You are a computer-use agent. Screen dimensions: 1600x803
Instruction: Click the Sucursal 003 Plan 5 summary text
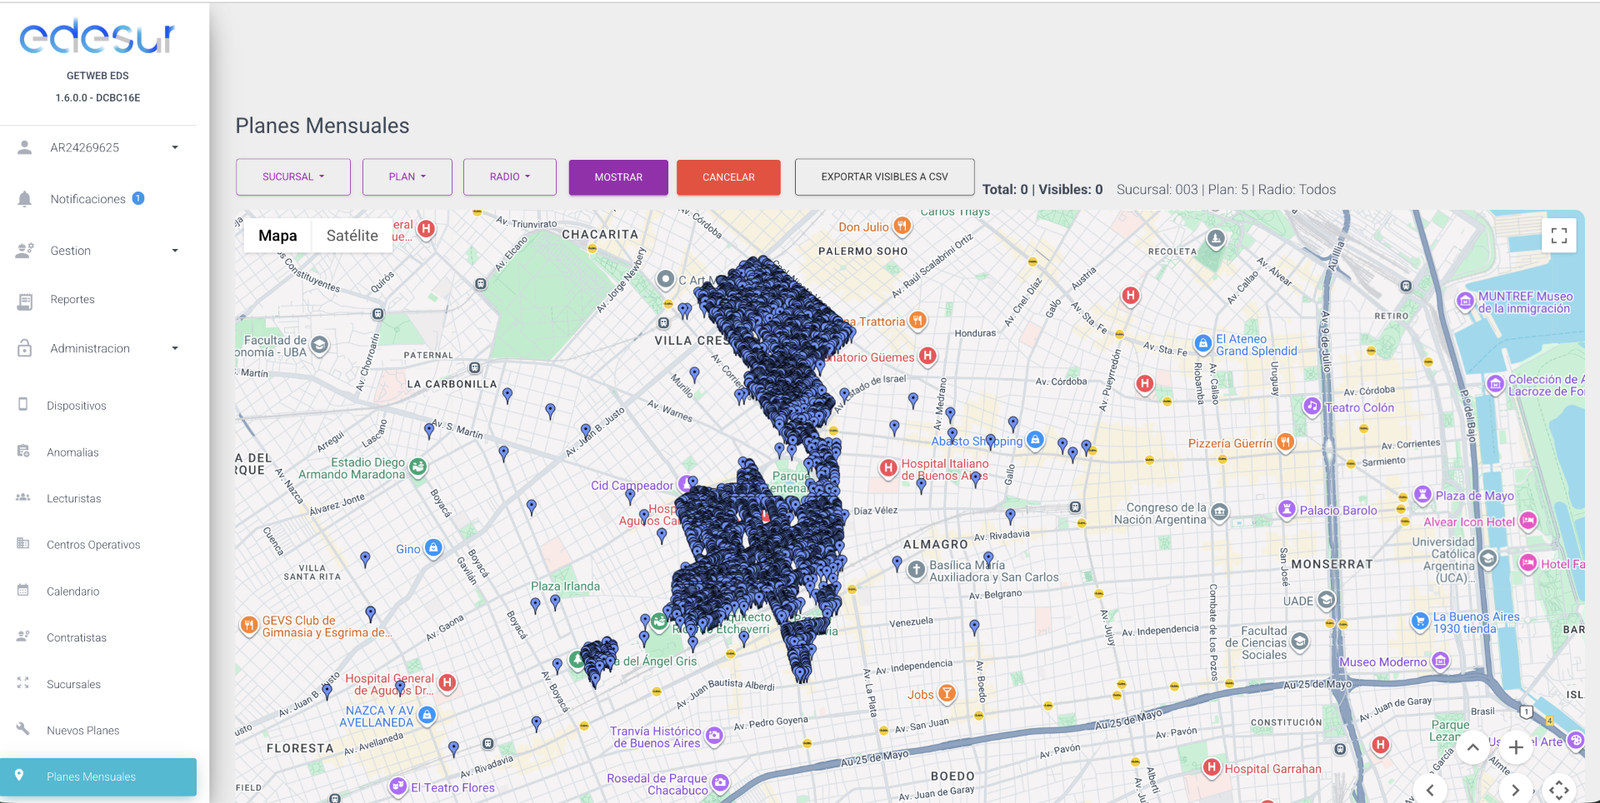click(x=1226, y=189)
